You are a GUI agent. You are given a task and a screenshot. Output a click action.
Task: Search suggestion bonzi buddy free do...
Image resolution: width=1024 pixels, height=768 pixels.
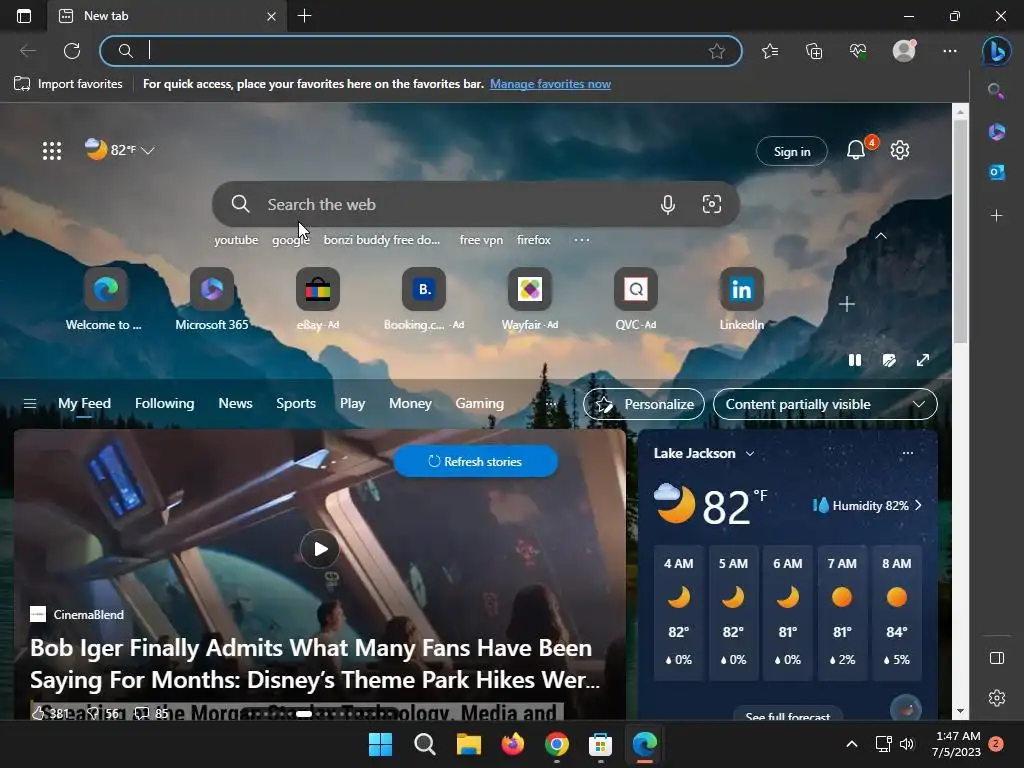382,240
